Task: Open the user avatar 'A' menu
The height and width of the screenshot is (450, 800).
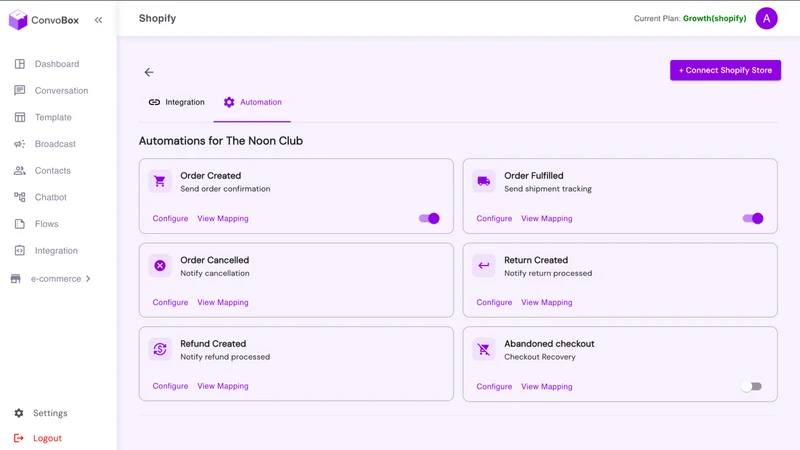Action: click(766, 18)
